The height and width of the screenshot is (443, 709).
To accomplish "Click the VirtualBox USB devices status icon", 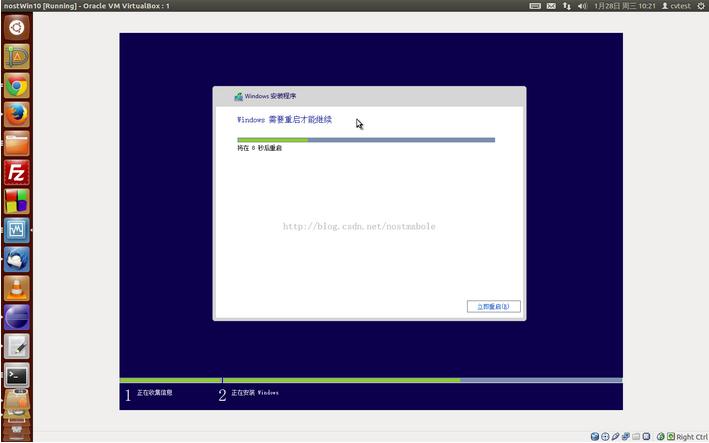I will tap(615, 437).
